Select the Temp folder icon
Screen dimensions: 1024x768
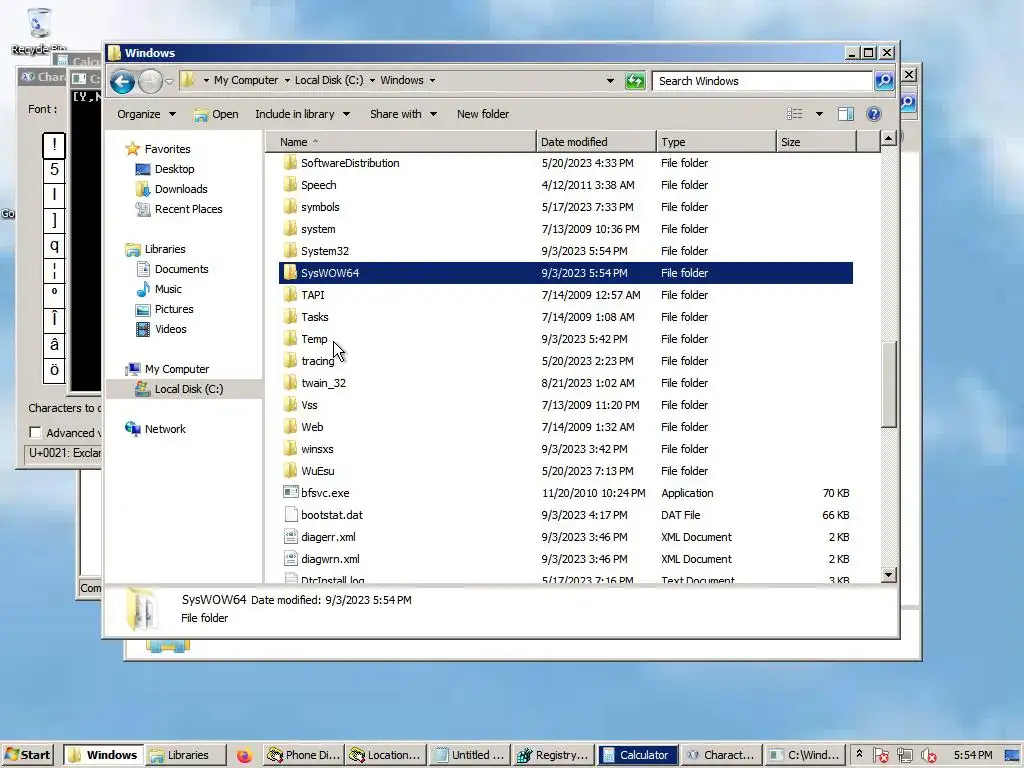(x=291, y=339)
